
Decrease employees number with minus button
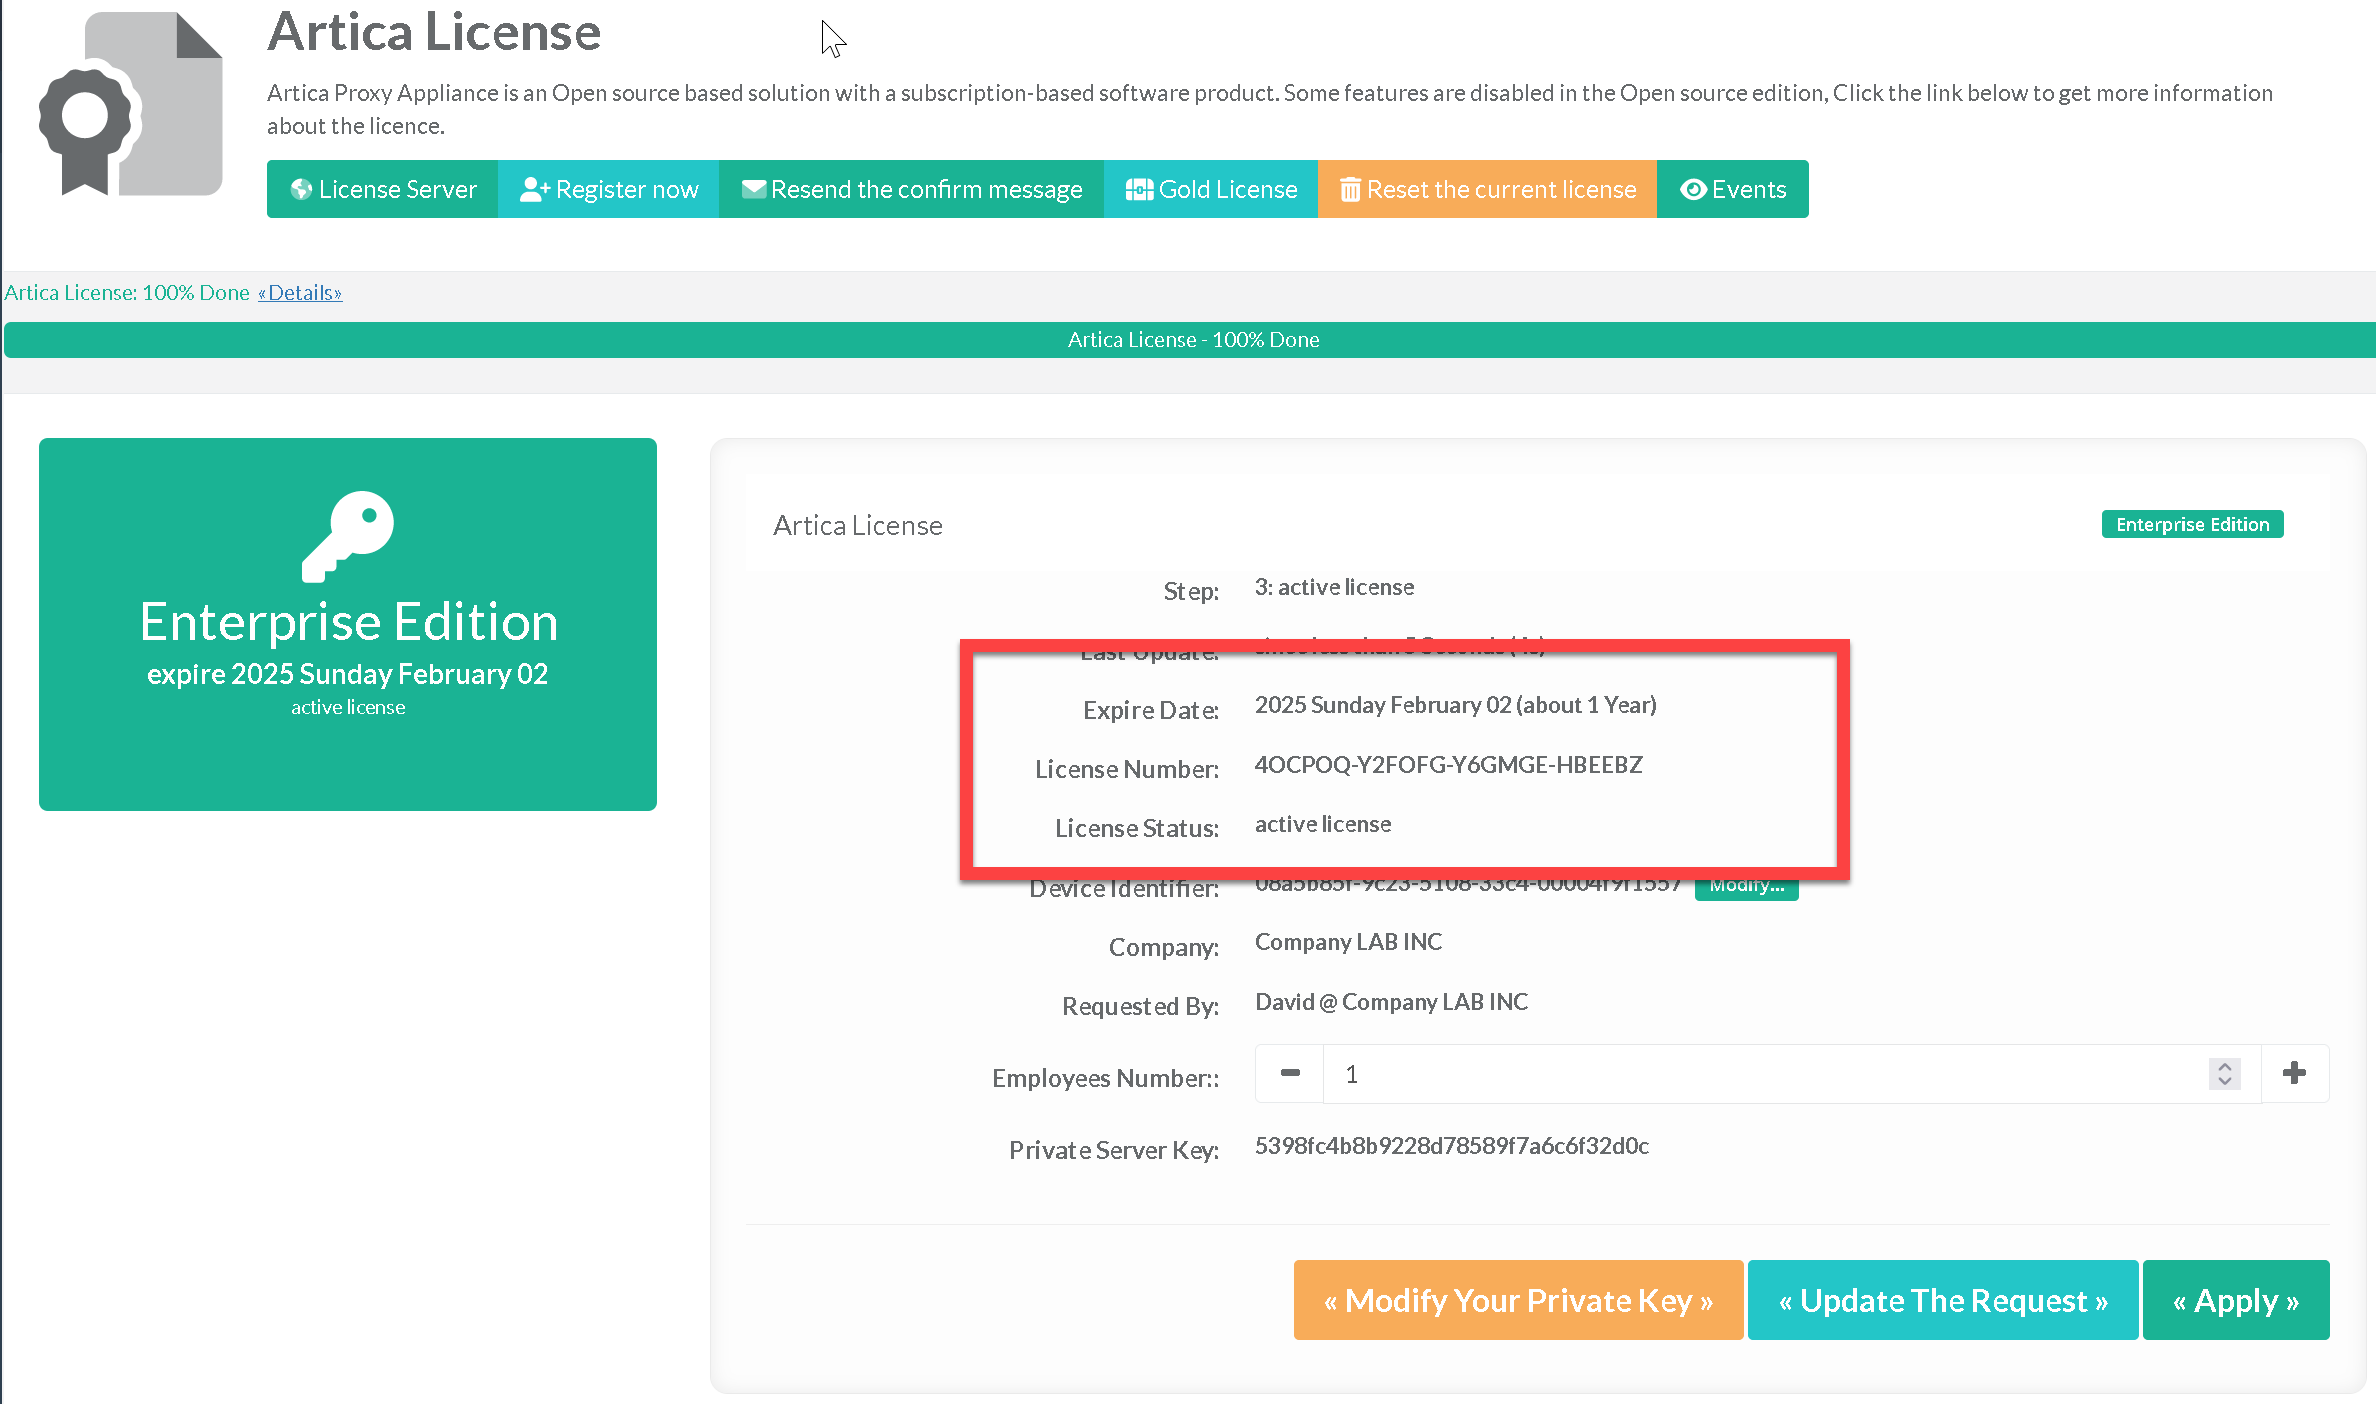tap(1290, 1073)
